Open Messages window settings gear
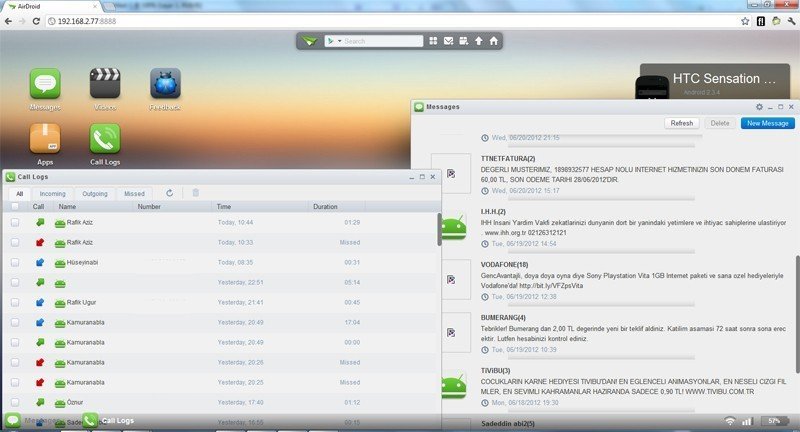 759,106
